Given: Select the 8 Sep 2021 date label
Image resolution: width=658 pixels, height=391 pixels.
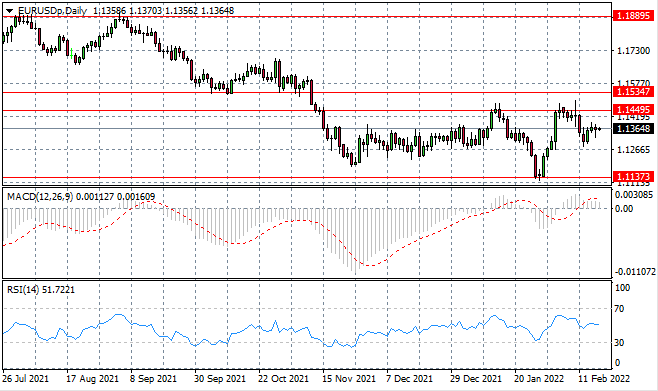Looking at the screenshot, I should point(154,379).
